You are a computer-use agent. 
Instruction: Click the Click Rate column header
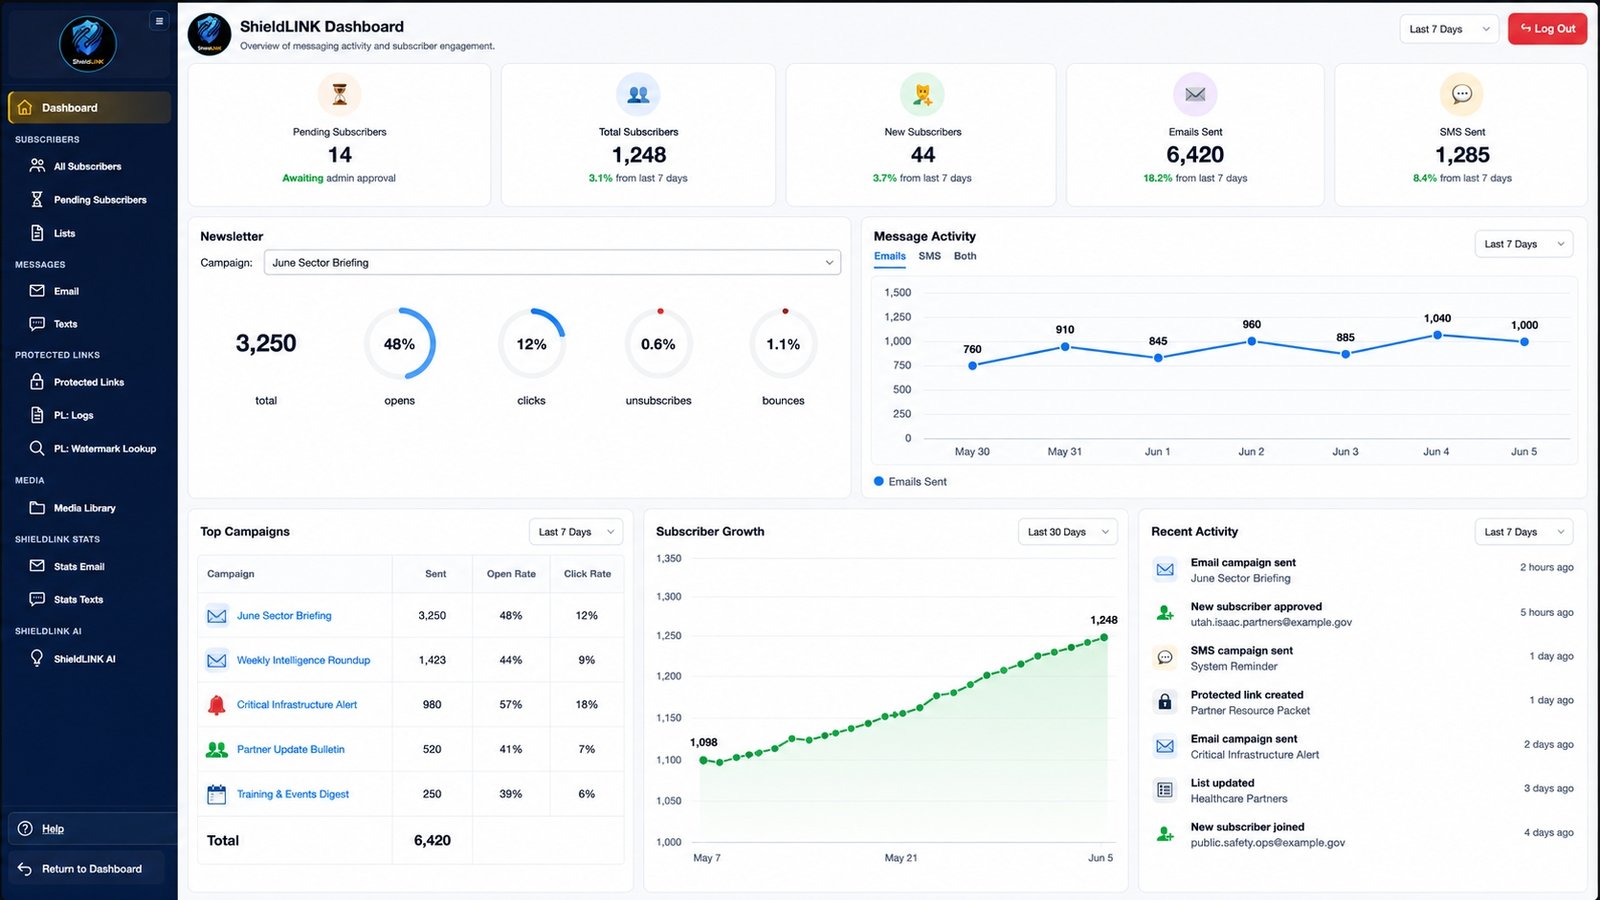click(x=587, y=574)
